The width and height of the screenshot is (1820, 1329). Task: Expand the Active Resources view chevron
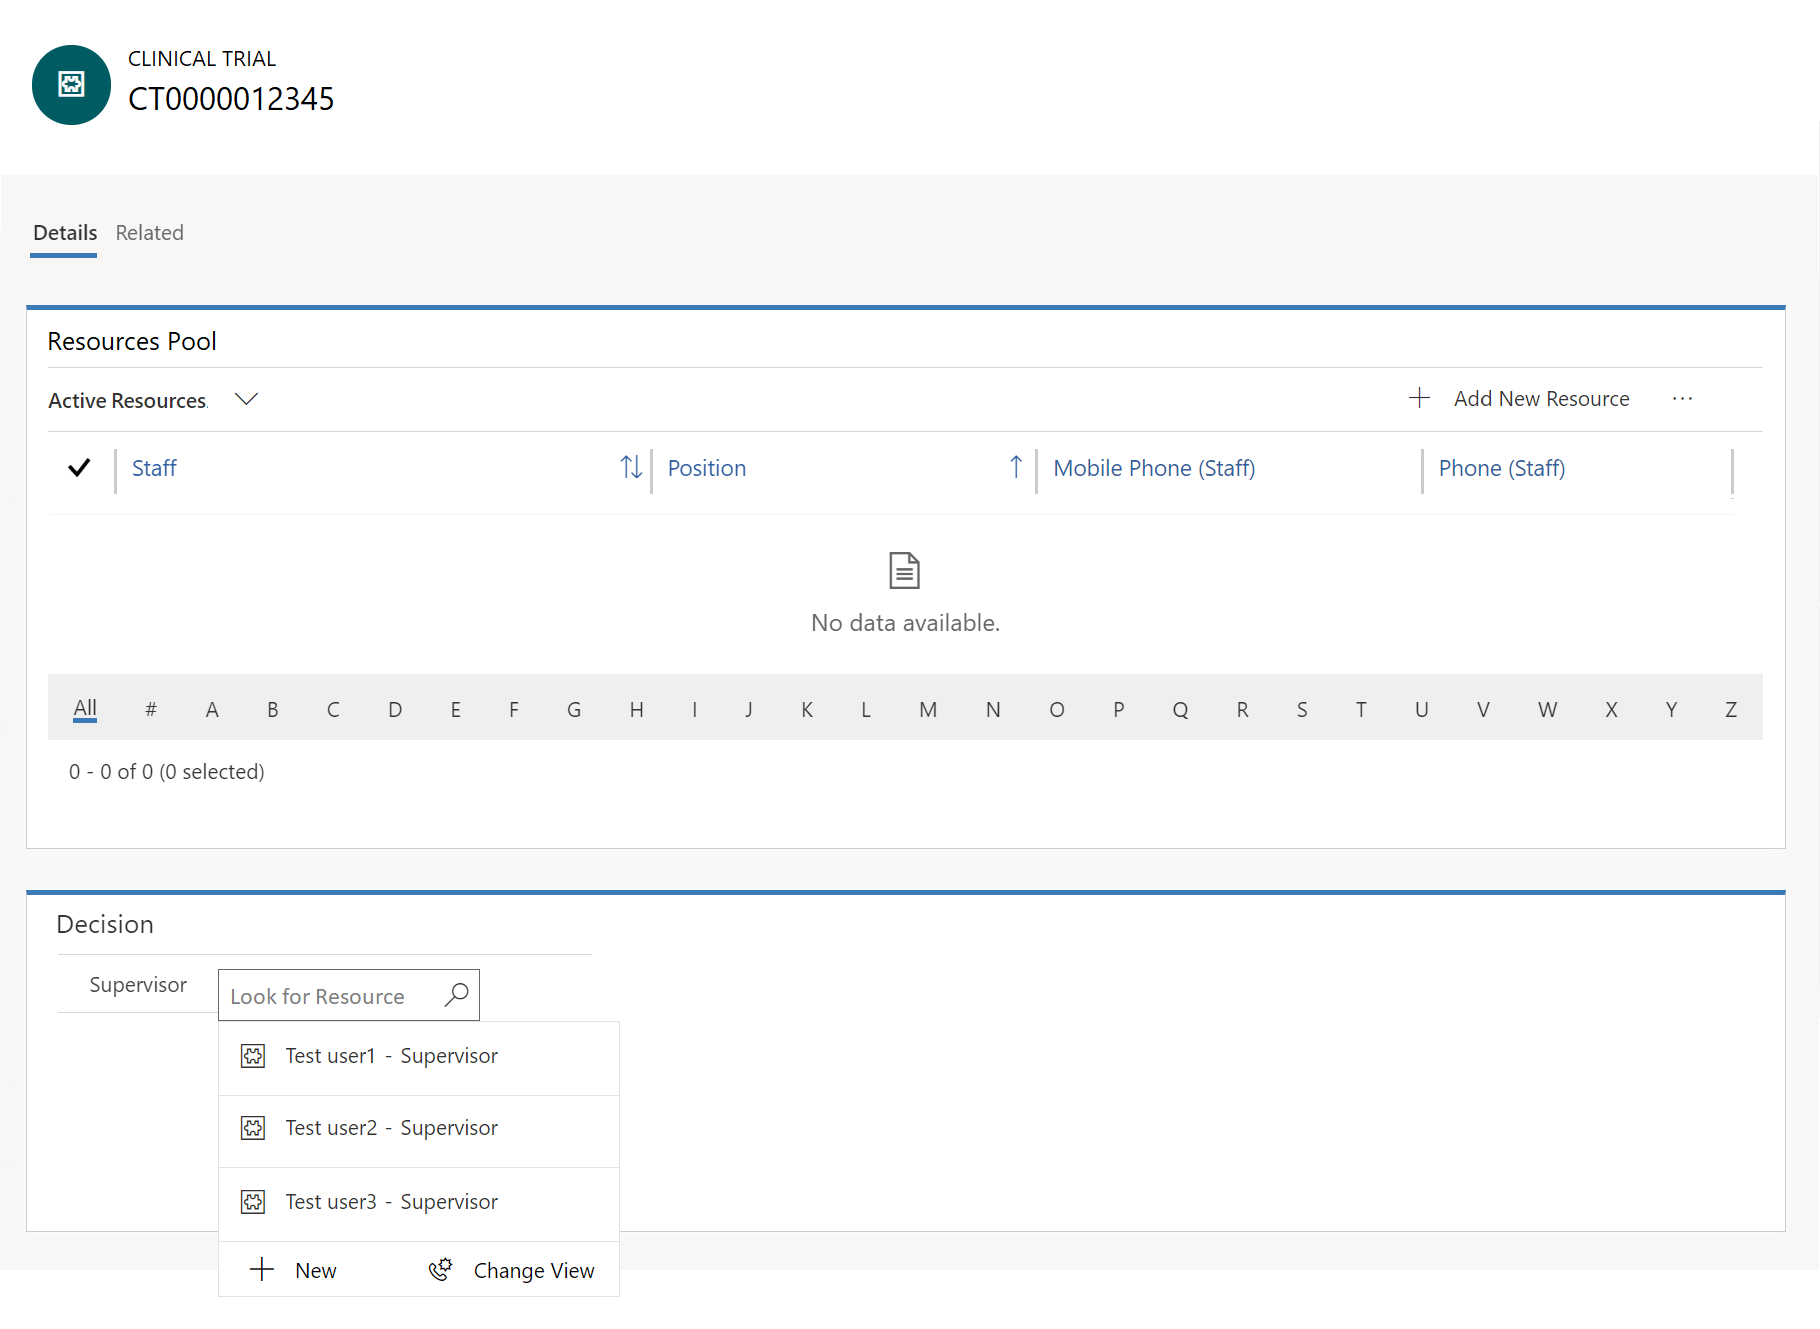point(246,399)
